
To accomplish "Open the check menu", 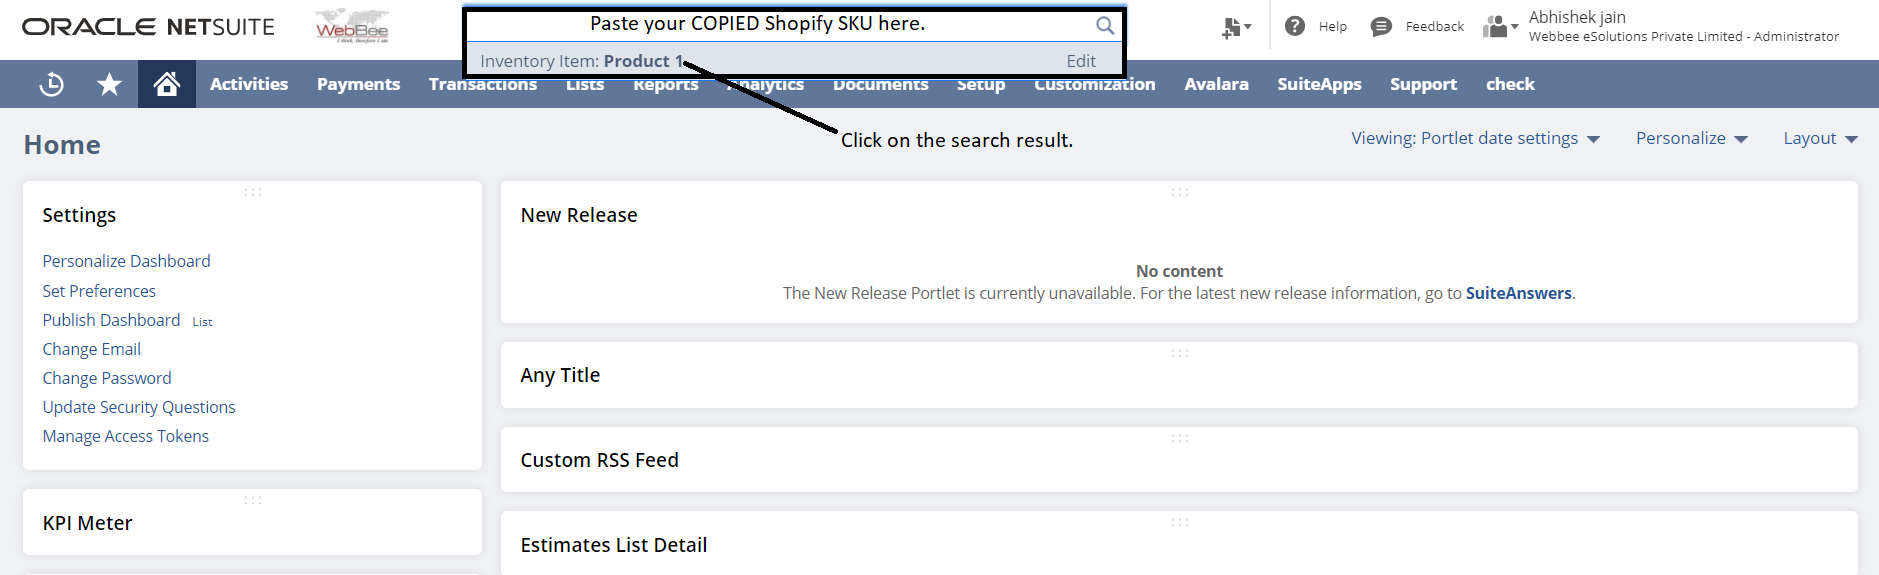I will pyautogui.click(x=1510, y=84).
